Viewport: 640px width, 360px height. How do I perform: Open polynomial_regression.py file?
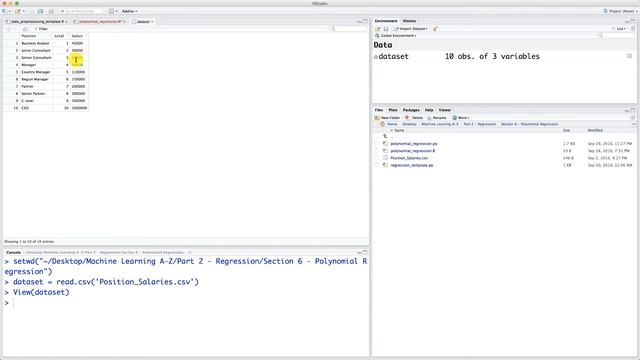pyautogui.click(x=414, y=144)
